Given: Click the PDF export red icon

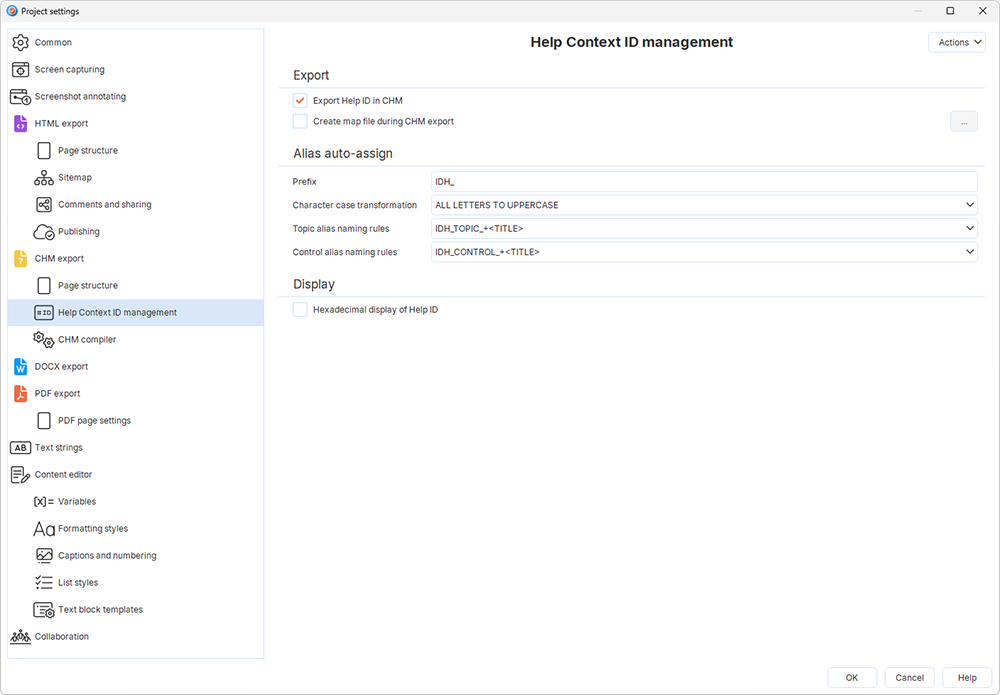Looking at the screenshot, I should 20,393.
